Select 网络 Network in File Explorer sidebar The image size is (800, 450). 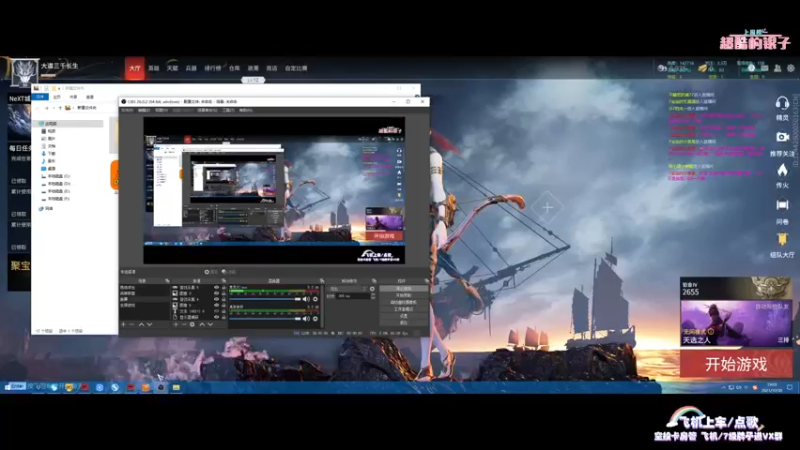tap(46, 208)
